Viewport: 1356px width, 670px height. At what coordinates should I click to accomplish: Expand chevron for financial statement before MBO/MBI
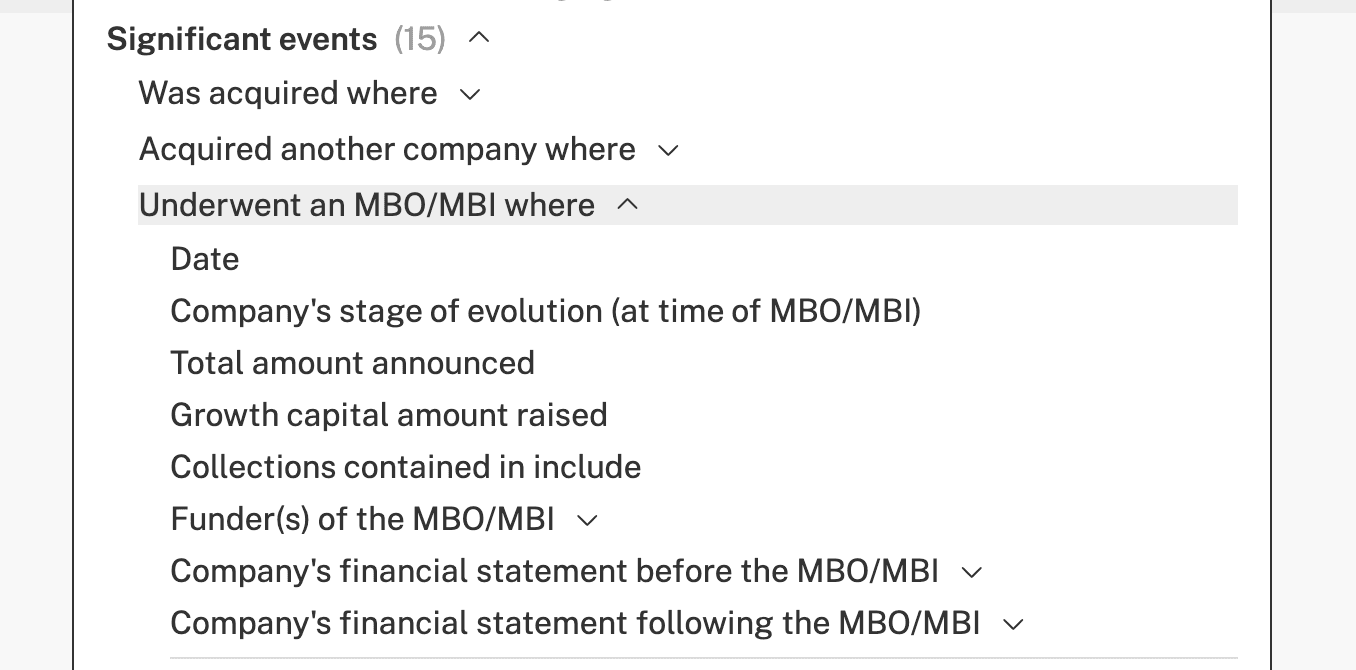click(972, 573)
